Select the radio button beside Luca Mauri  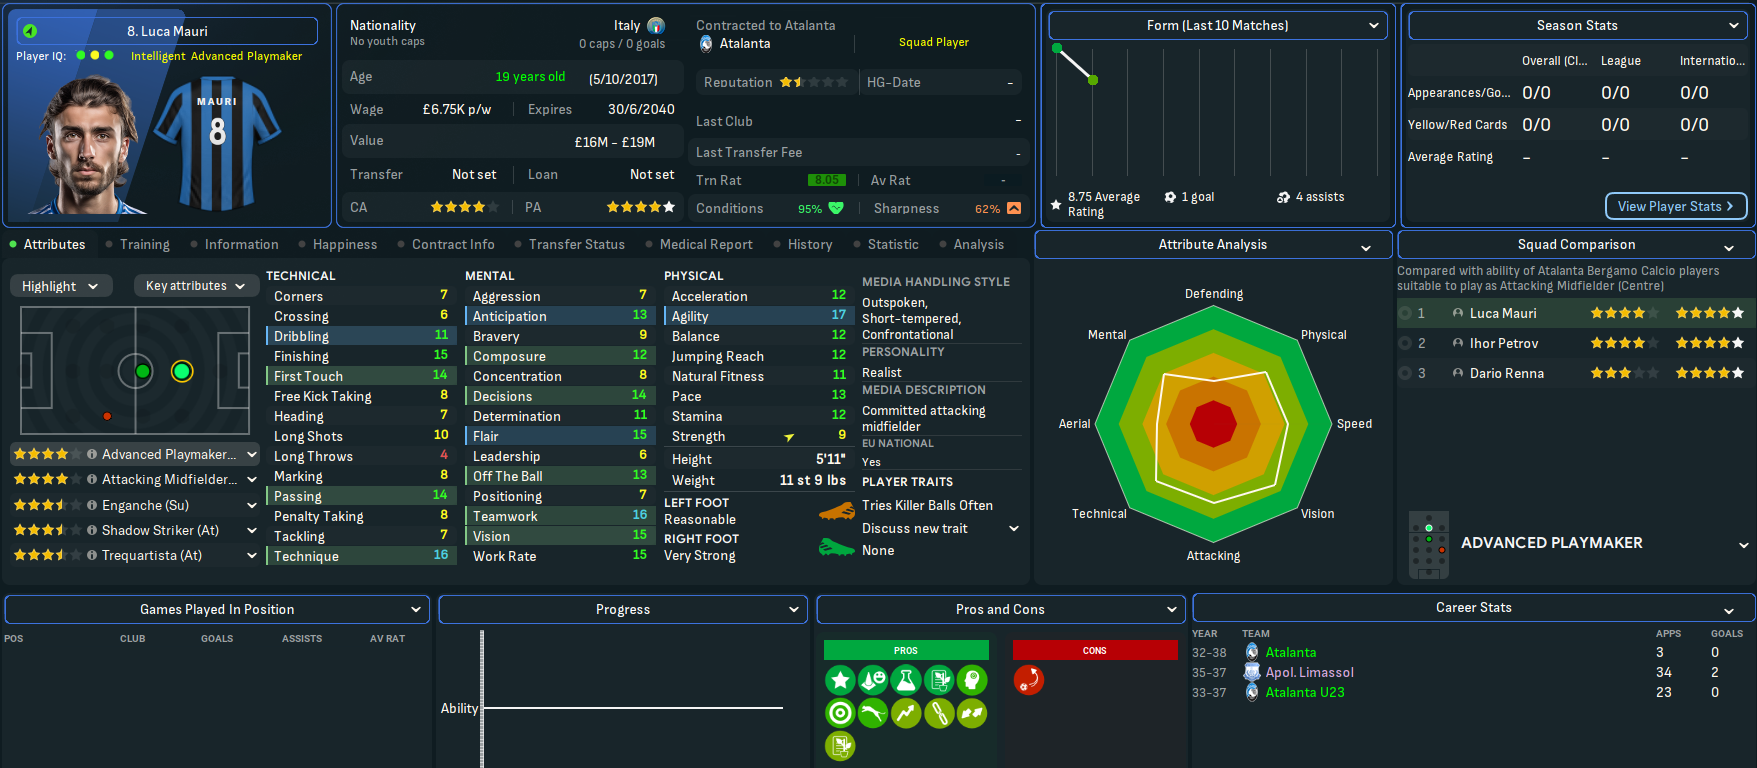1405,313
